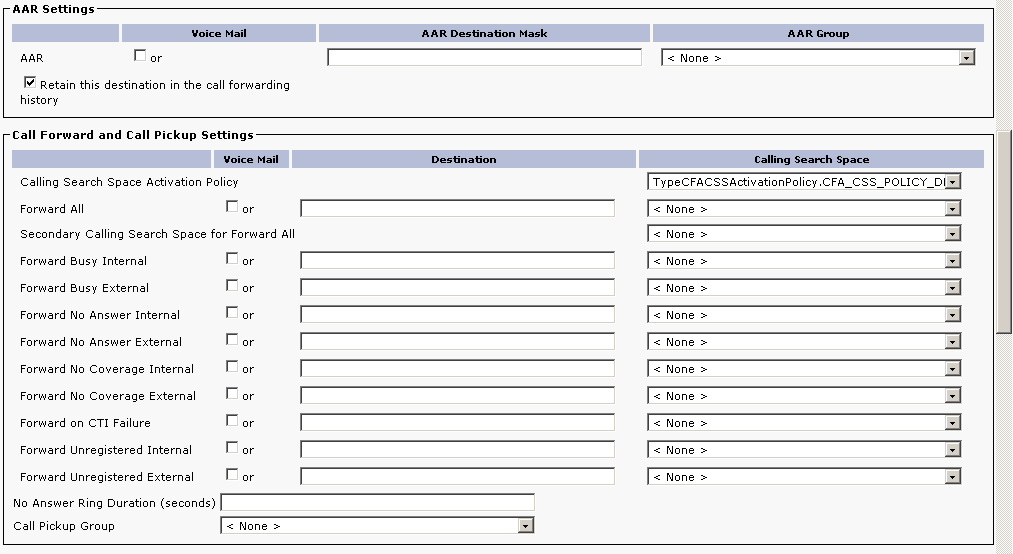Click the Forward All destination field

[457, 209]
